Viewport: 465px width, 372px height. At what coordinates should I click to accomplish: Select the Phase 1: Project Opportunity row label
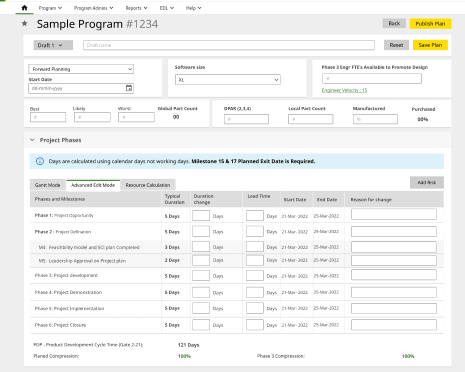(64, 215)
